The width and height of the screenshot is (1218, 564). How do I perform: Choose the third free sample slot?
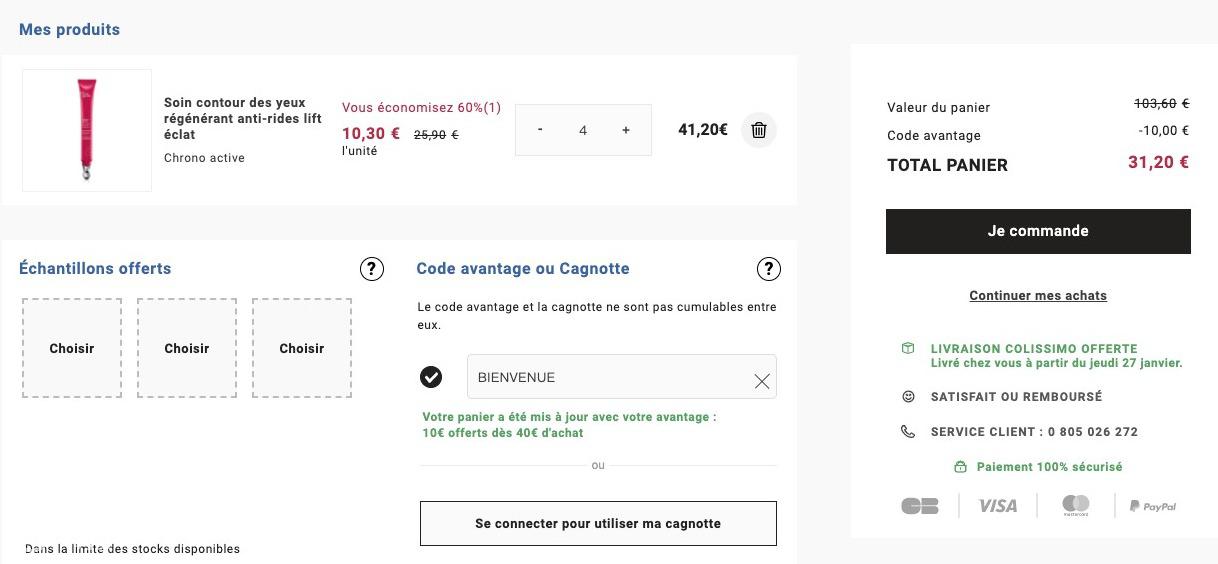coord(302,348)
